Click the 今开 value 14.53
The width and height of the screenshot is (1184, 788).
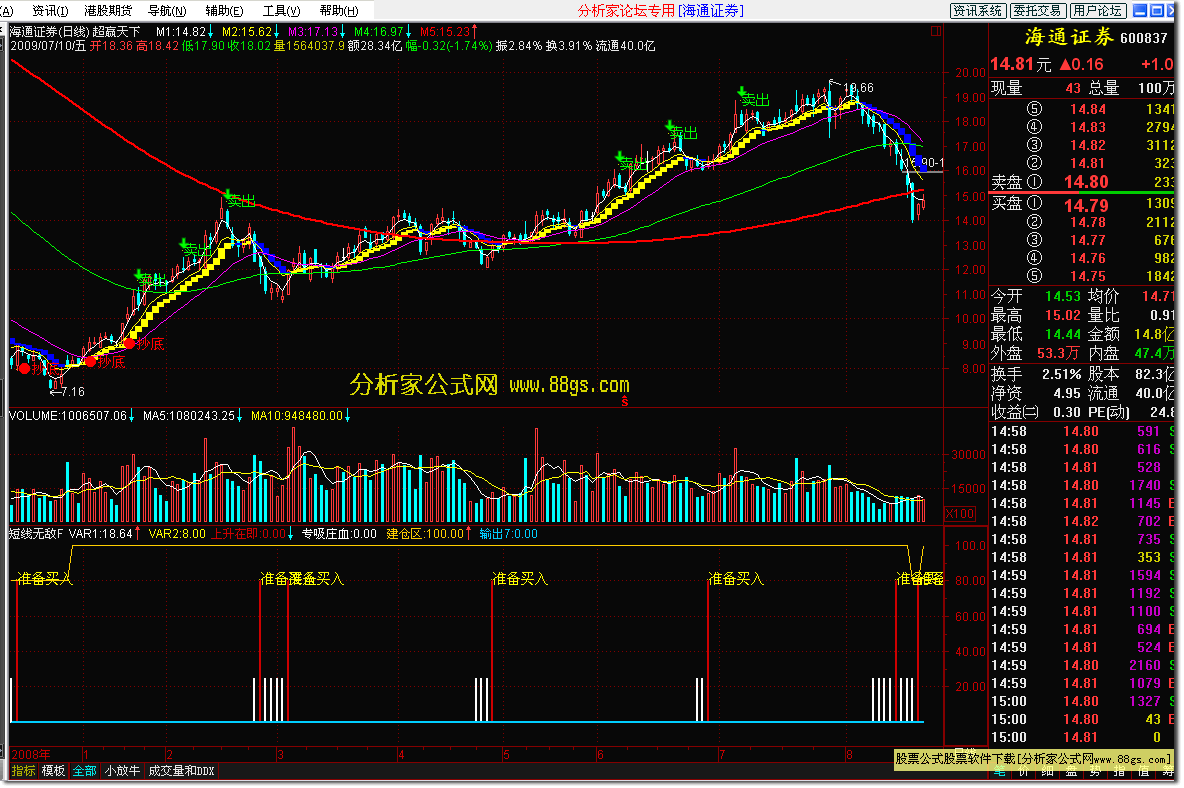(1062, 297)
